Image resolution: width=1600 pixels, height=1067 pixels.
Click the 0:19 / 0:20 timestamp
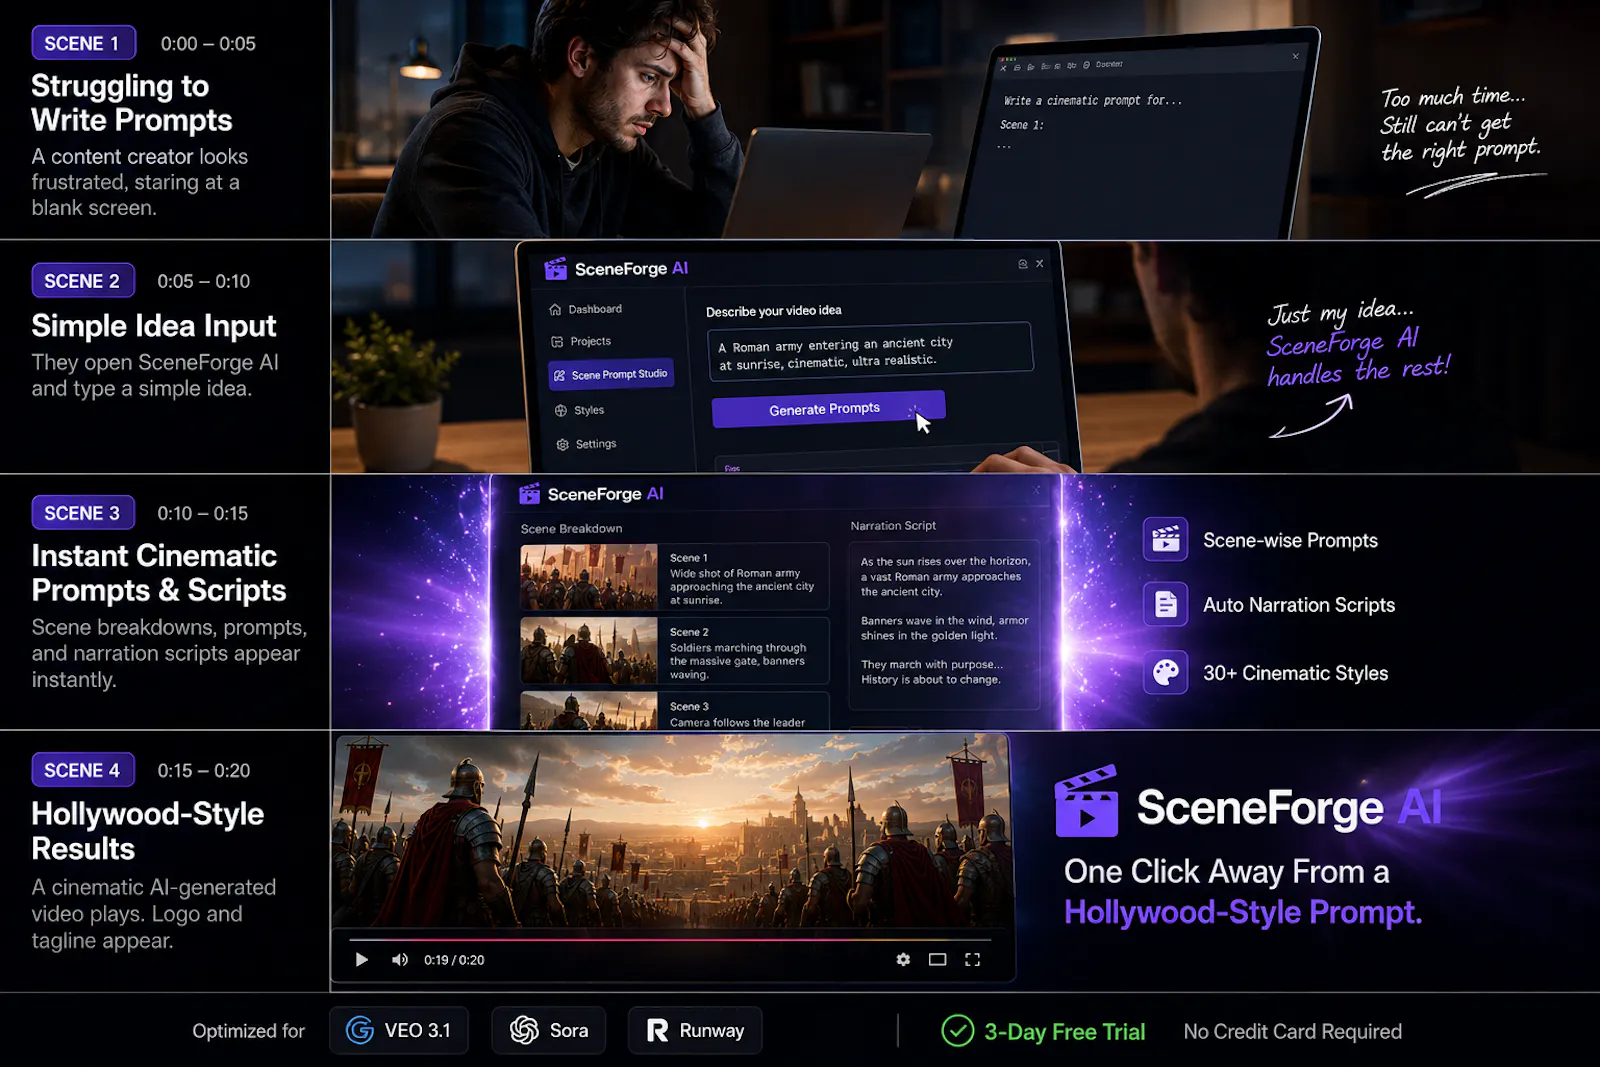click(454, 960)
